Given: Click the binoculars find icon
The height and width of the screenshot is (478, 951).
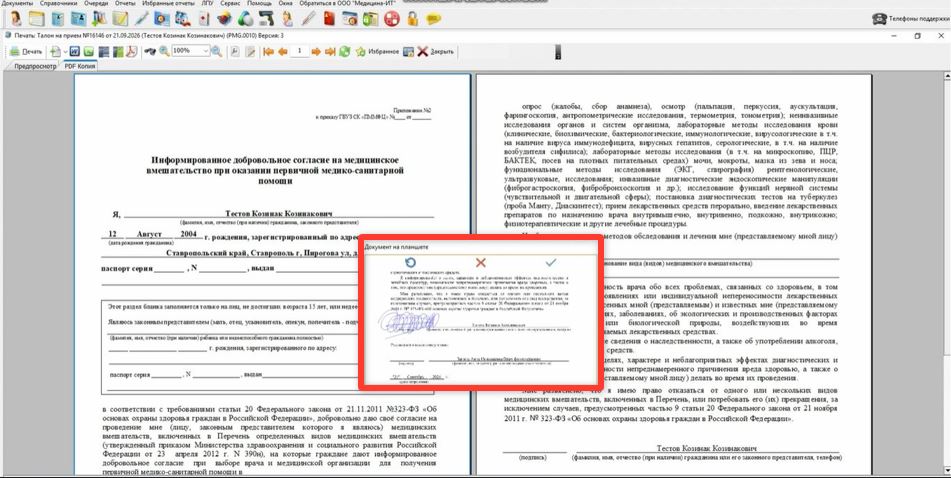Looking at the screenshot, I should point(149,52).
